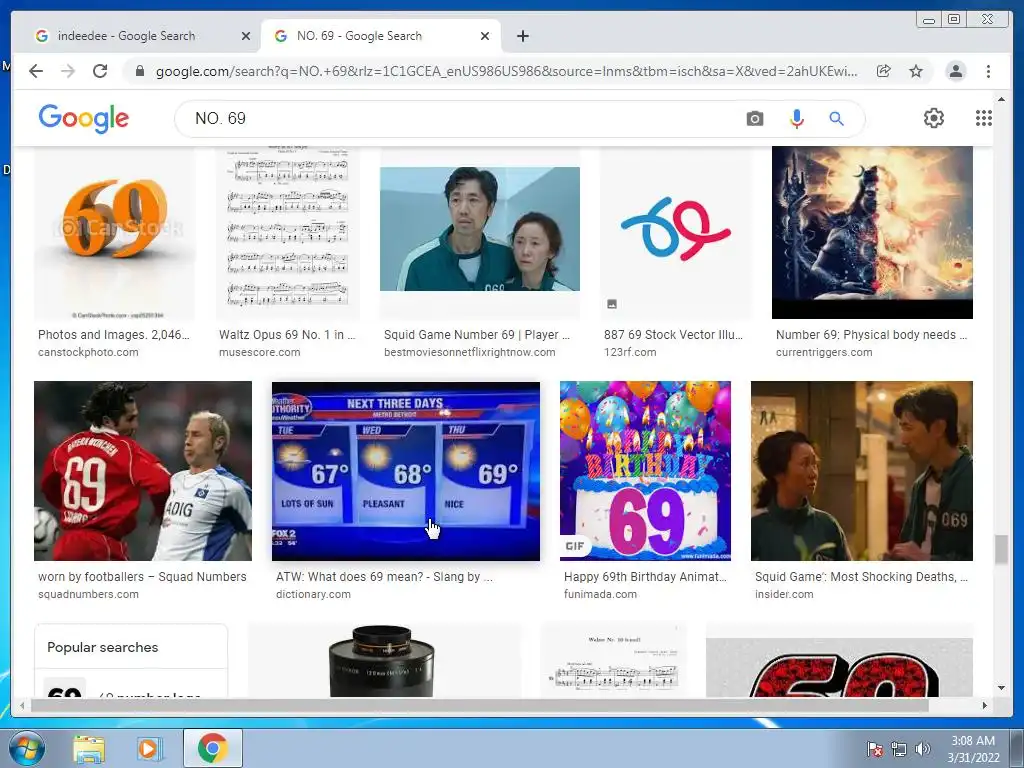This screenshot has width=1024, height=768.
Task: Open Happy 69th Birthday GIF image
Action: [645, 471]
